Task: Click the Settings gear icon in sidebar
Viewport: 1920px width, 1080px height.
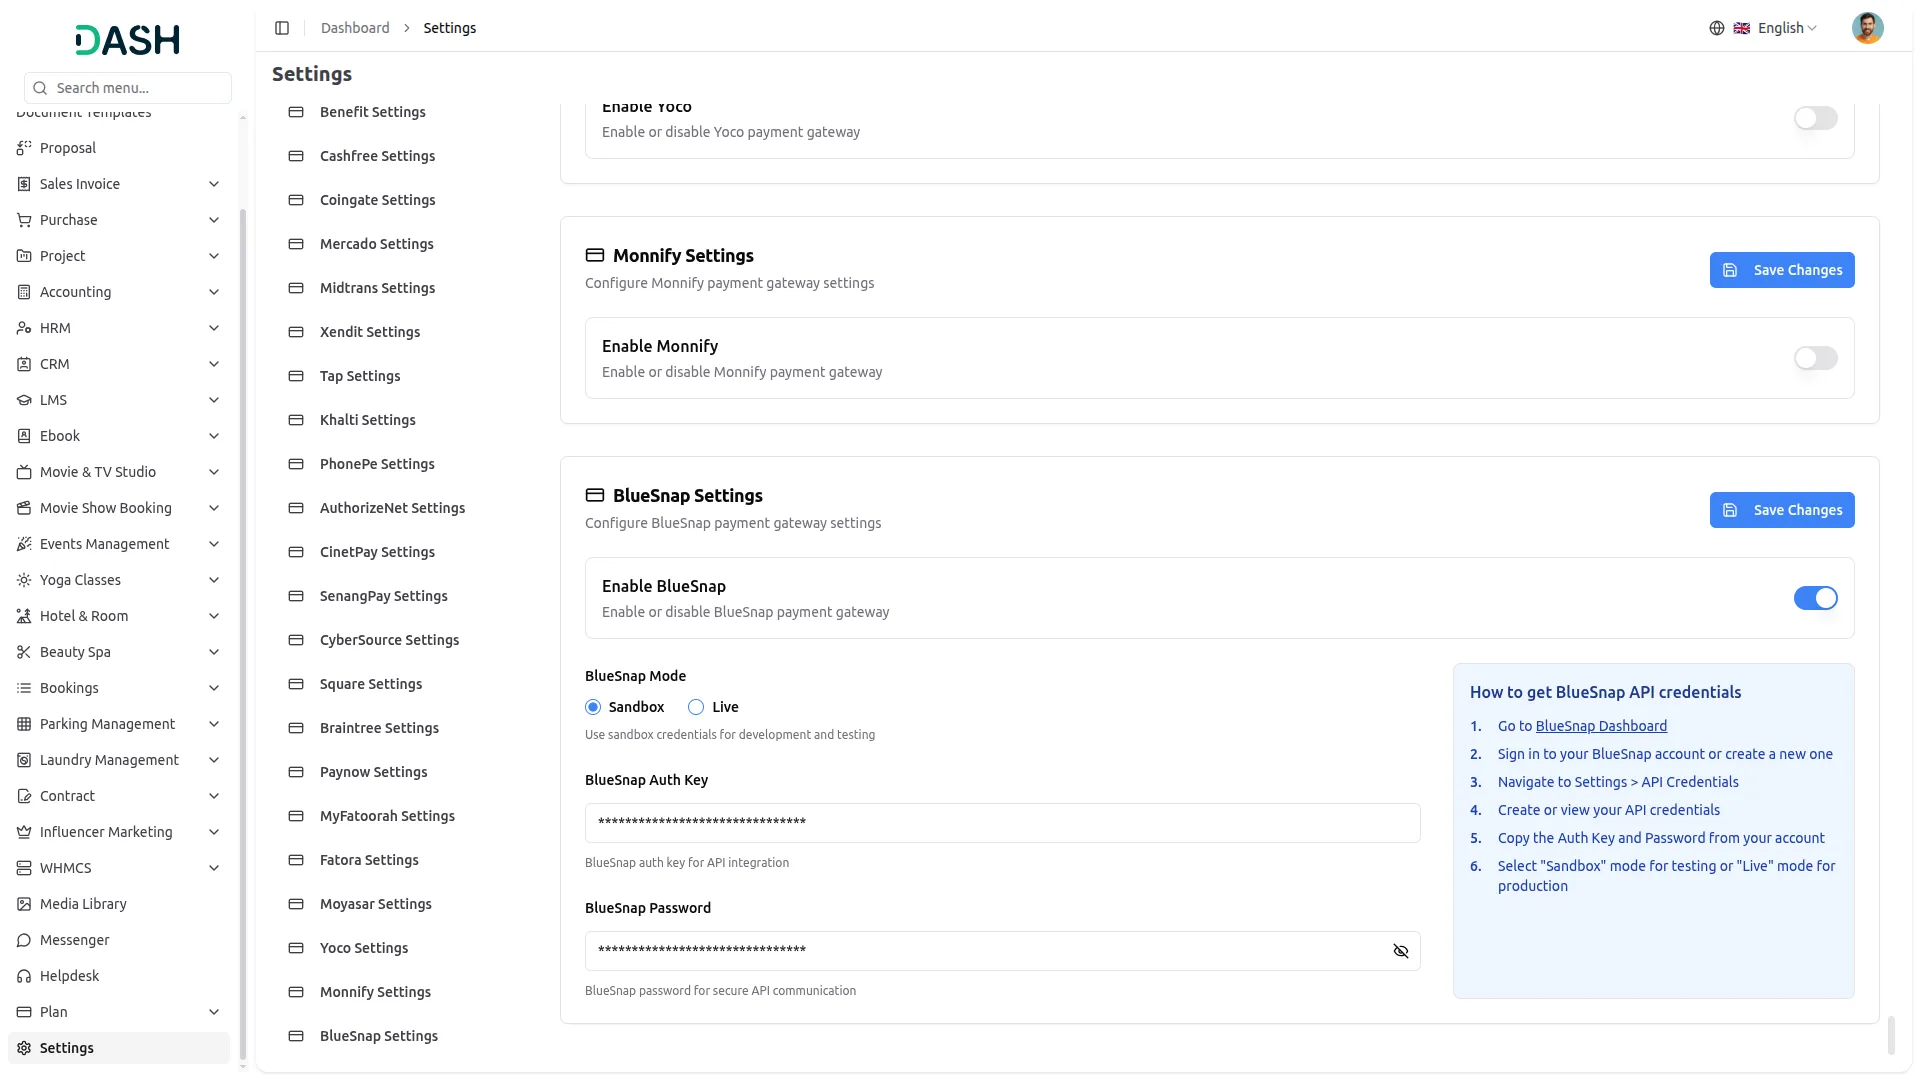Action: coord(24,1048)
